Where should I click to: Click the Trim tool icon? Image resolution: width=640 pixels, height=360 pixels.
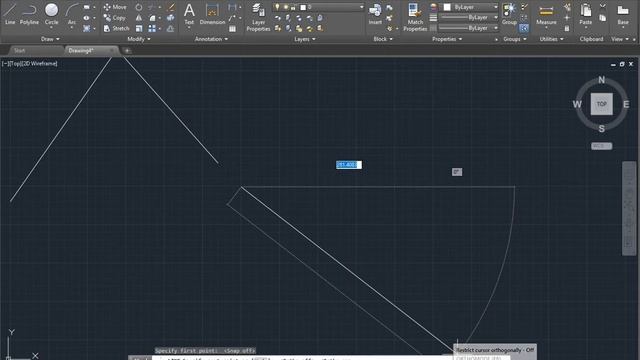(151, 7)
